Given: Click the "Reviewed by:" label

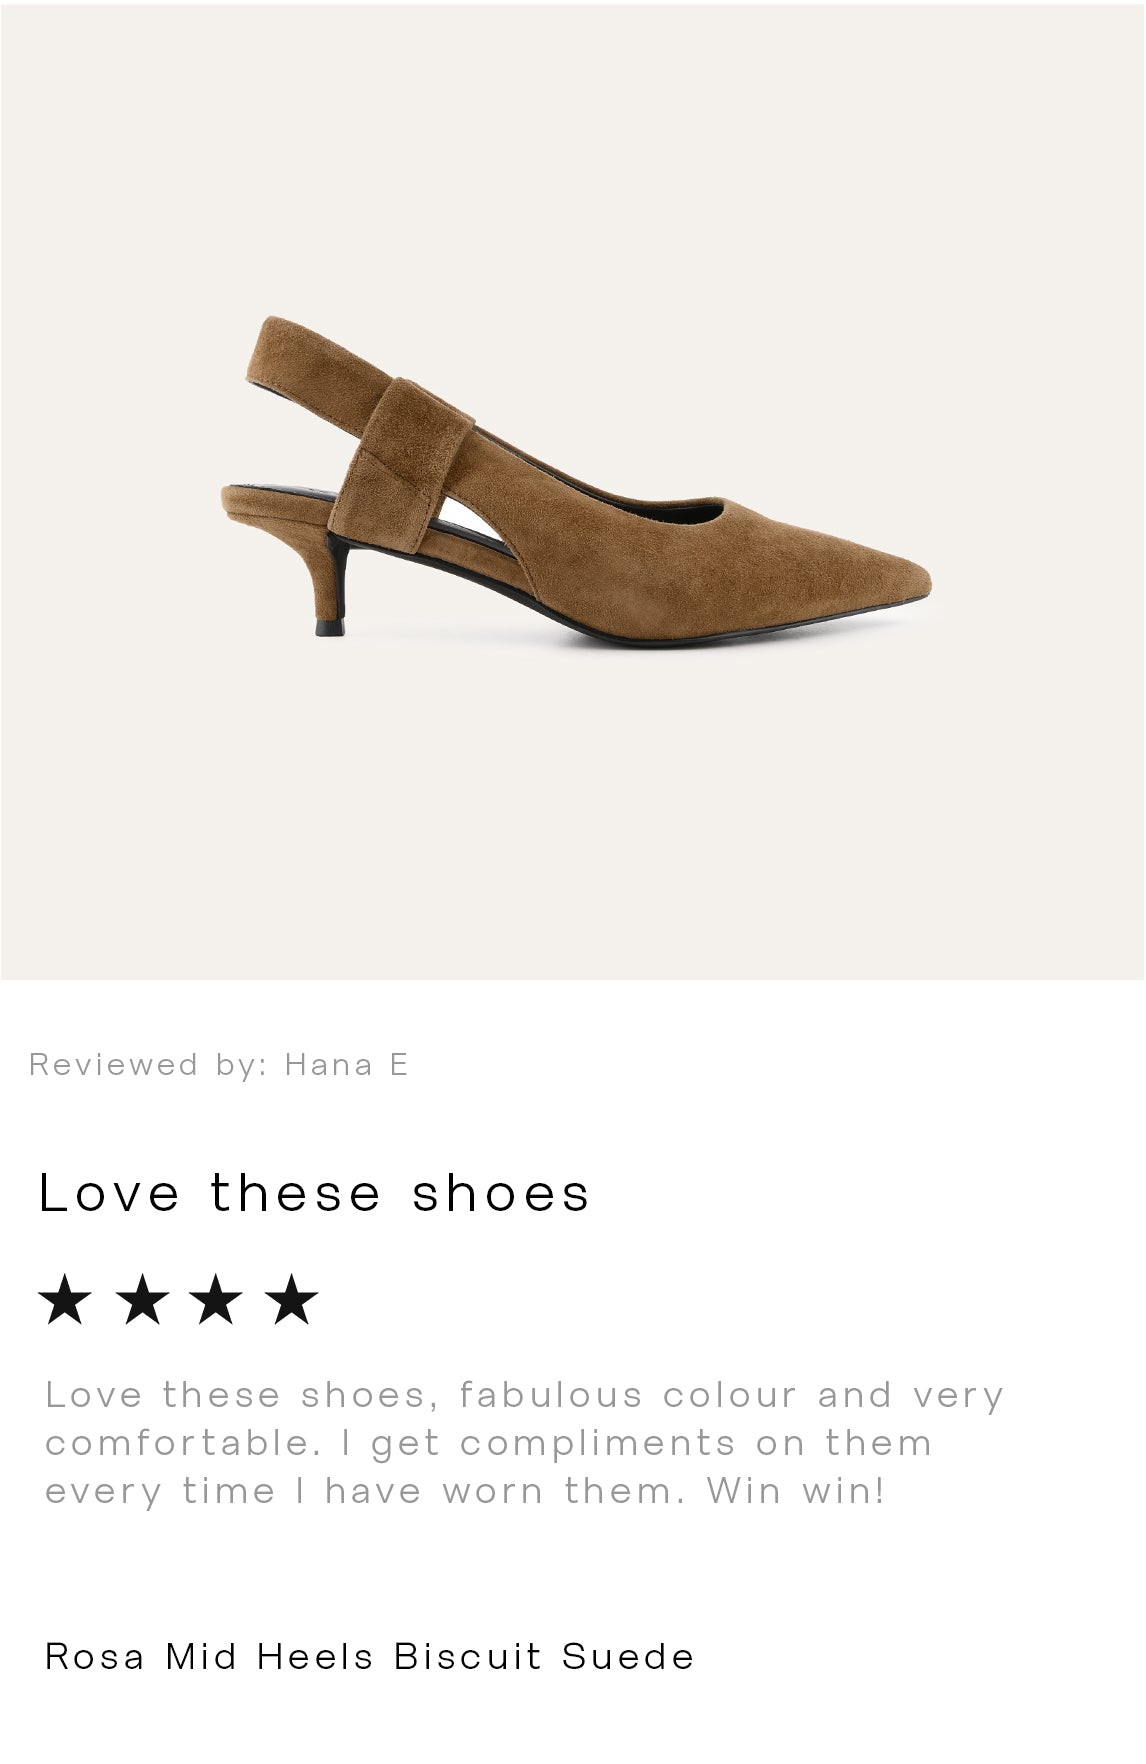Looking at the screenshot, I should click(149, 1065).
